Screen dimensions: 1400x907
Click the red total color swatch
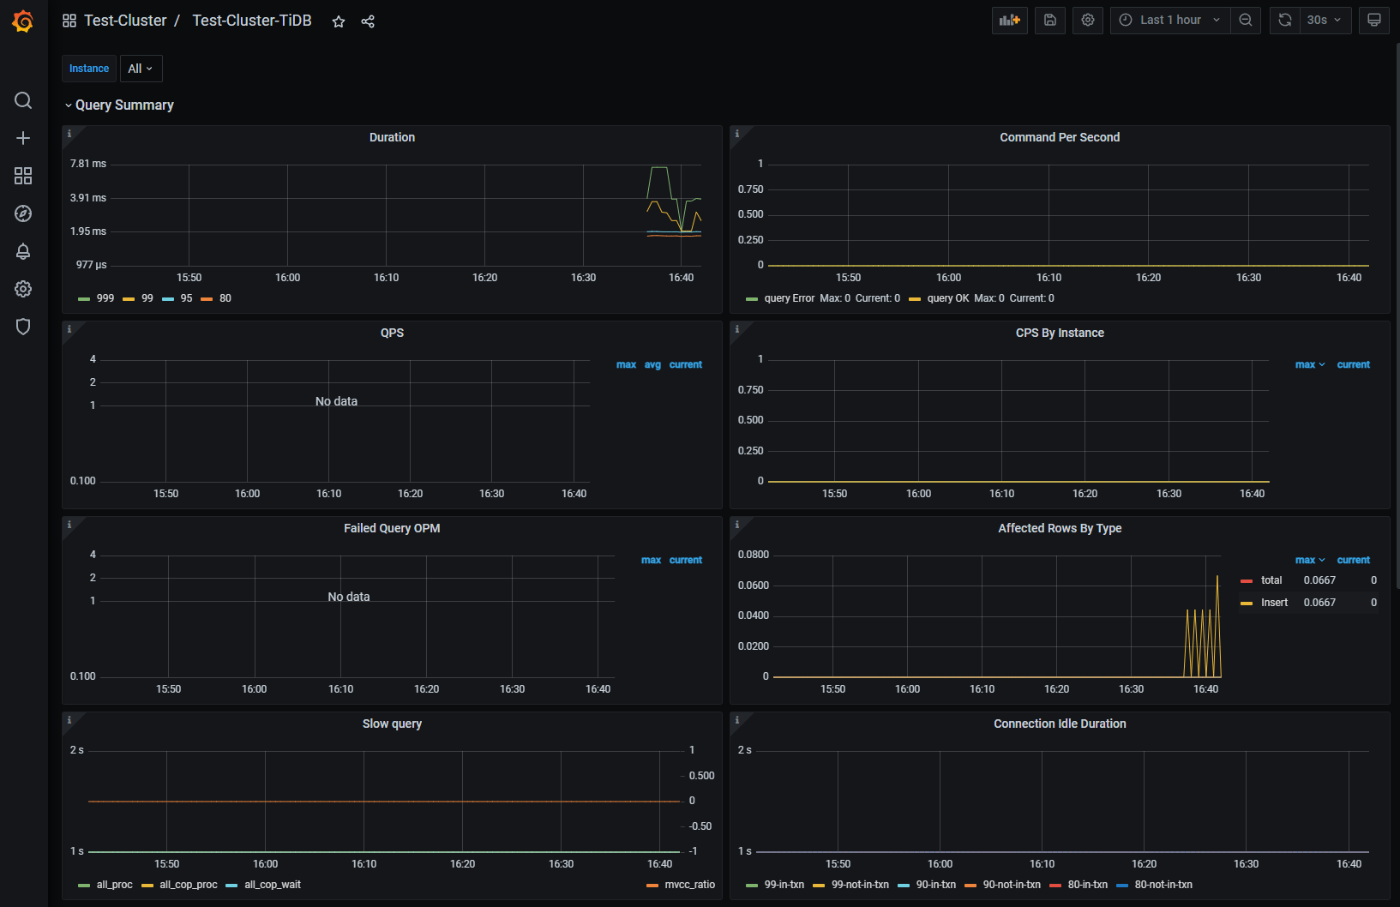pyautogui.click(x=1246, y=581)
